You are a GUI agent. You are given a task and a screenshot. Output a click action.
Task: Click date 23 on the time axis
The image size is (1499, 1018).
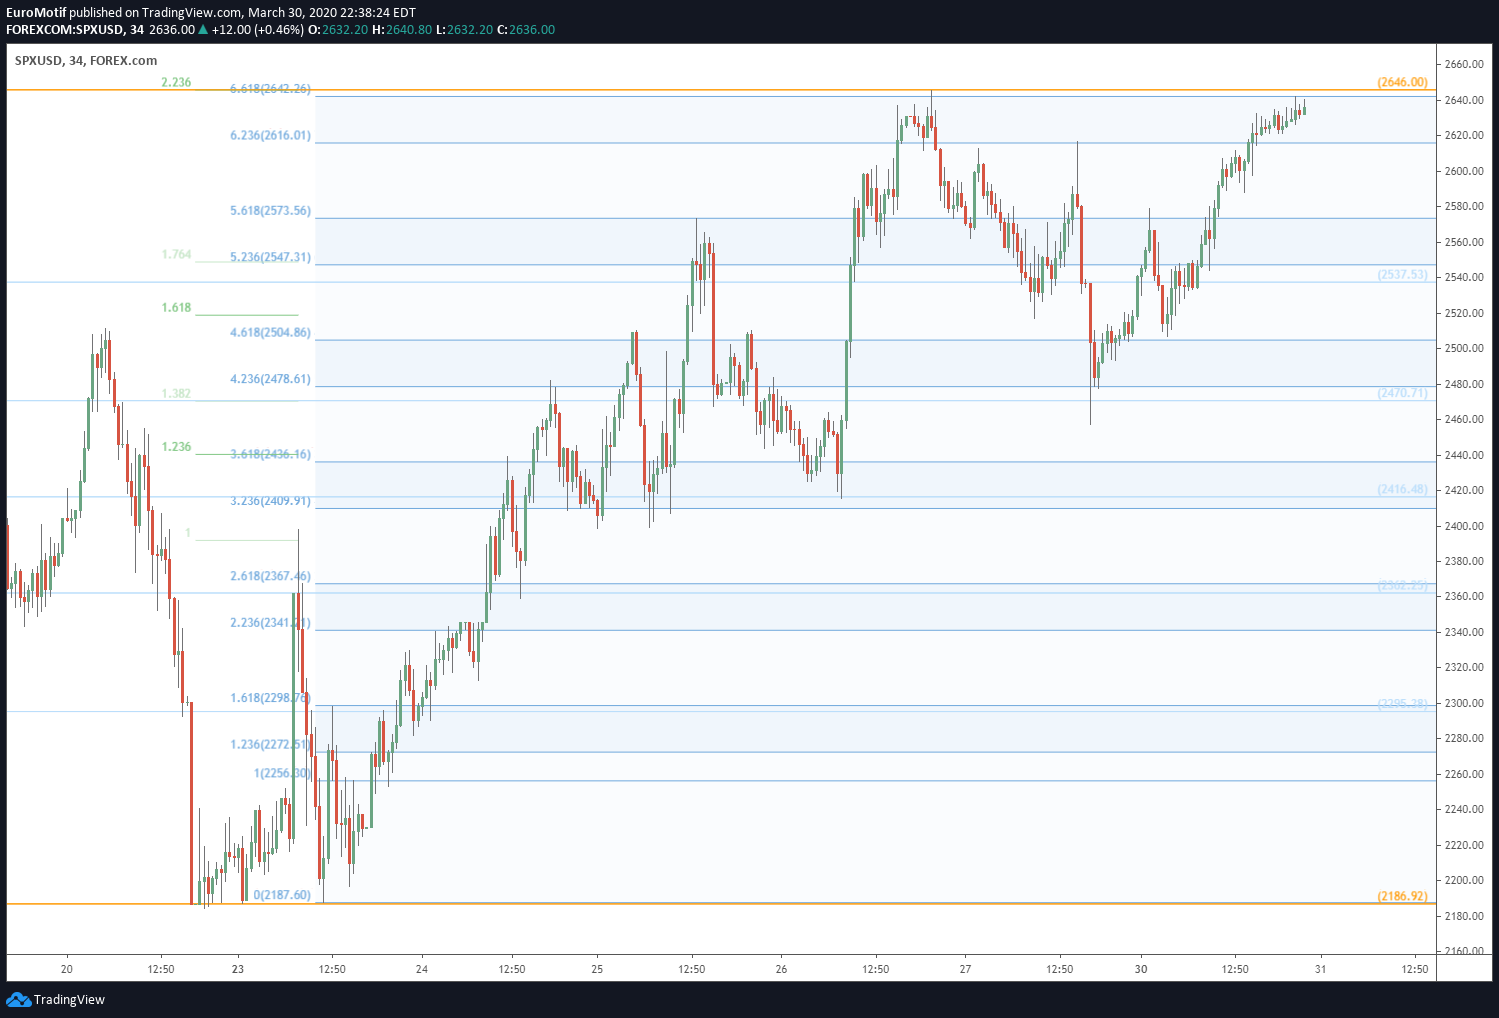point(237,969)
